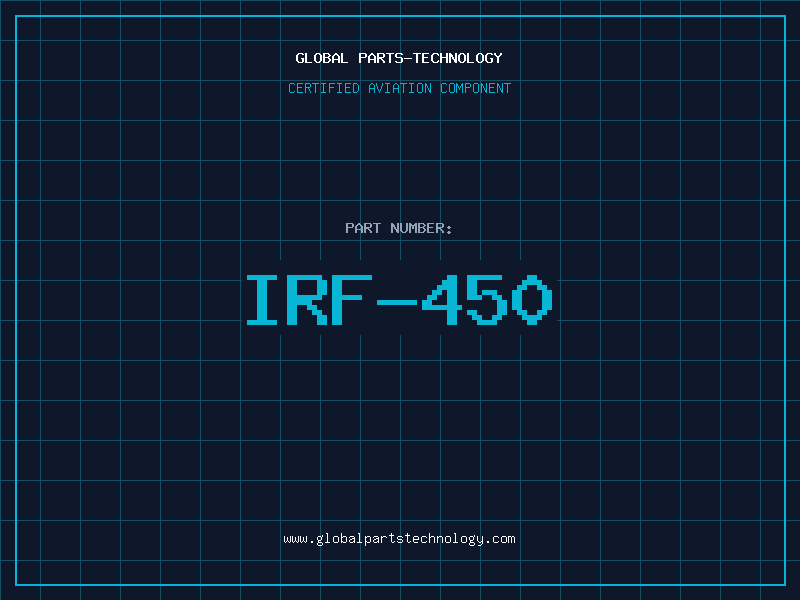Click the PART NUMBER: label
Screen dimensions: 800x600
tap(398, 228)
